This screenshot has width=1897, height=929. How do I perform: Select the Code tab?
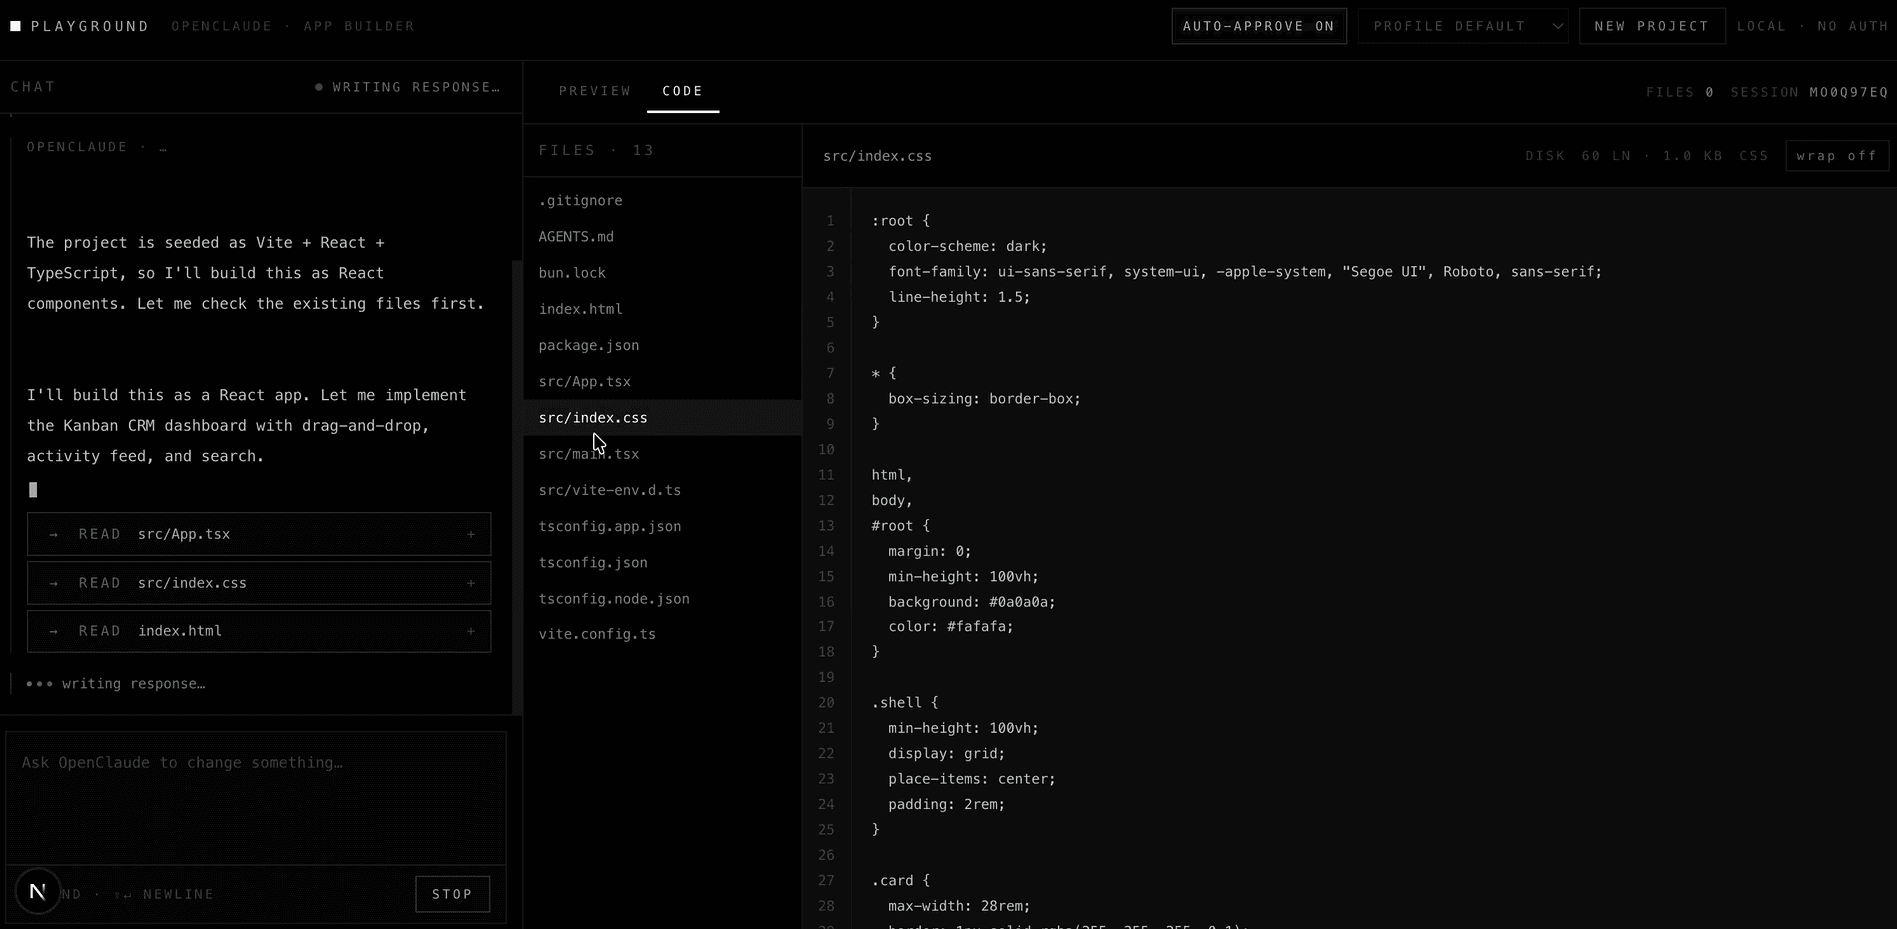(x=682, y=91)
